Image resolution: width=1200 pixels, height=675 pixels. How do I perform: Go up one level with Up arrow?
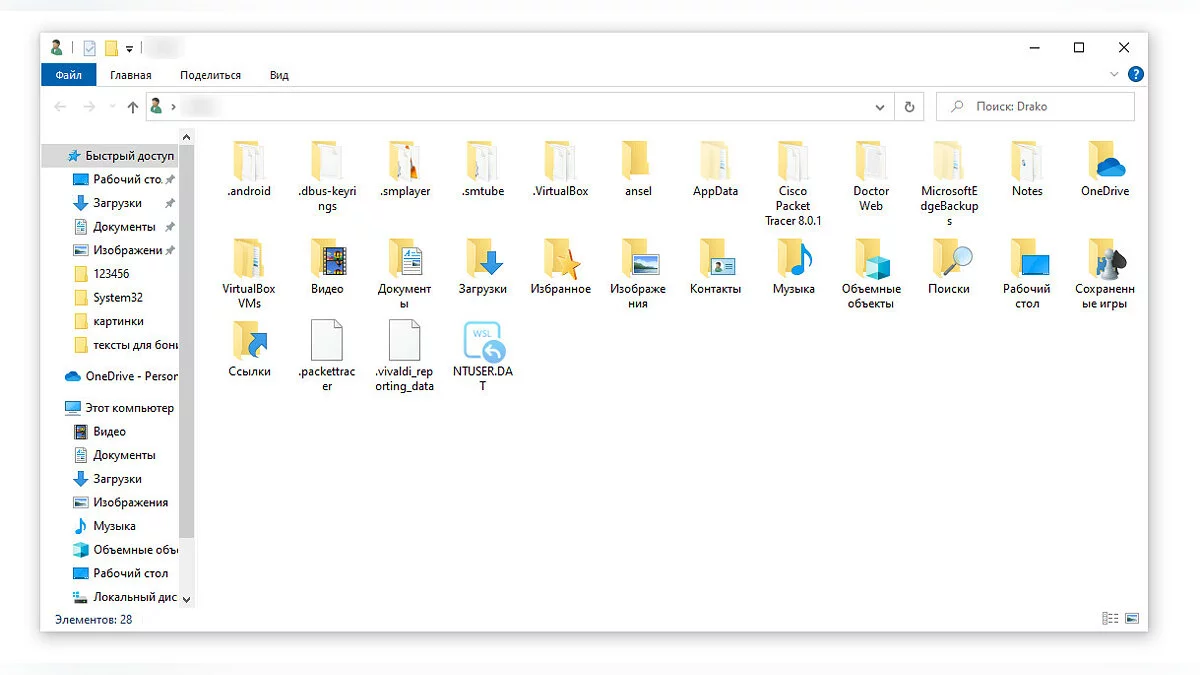(132, 107)
